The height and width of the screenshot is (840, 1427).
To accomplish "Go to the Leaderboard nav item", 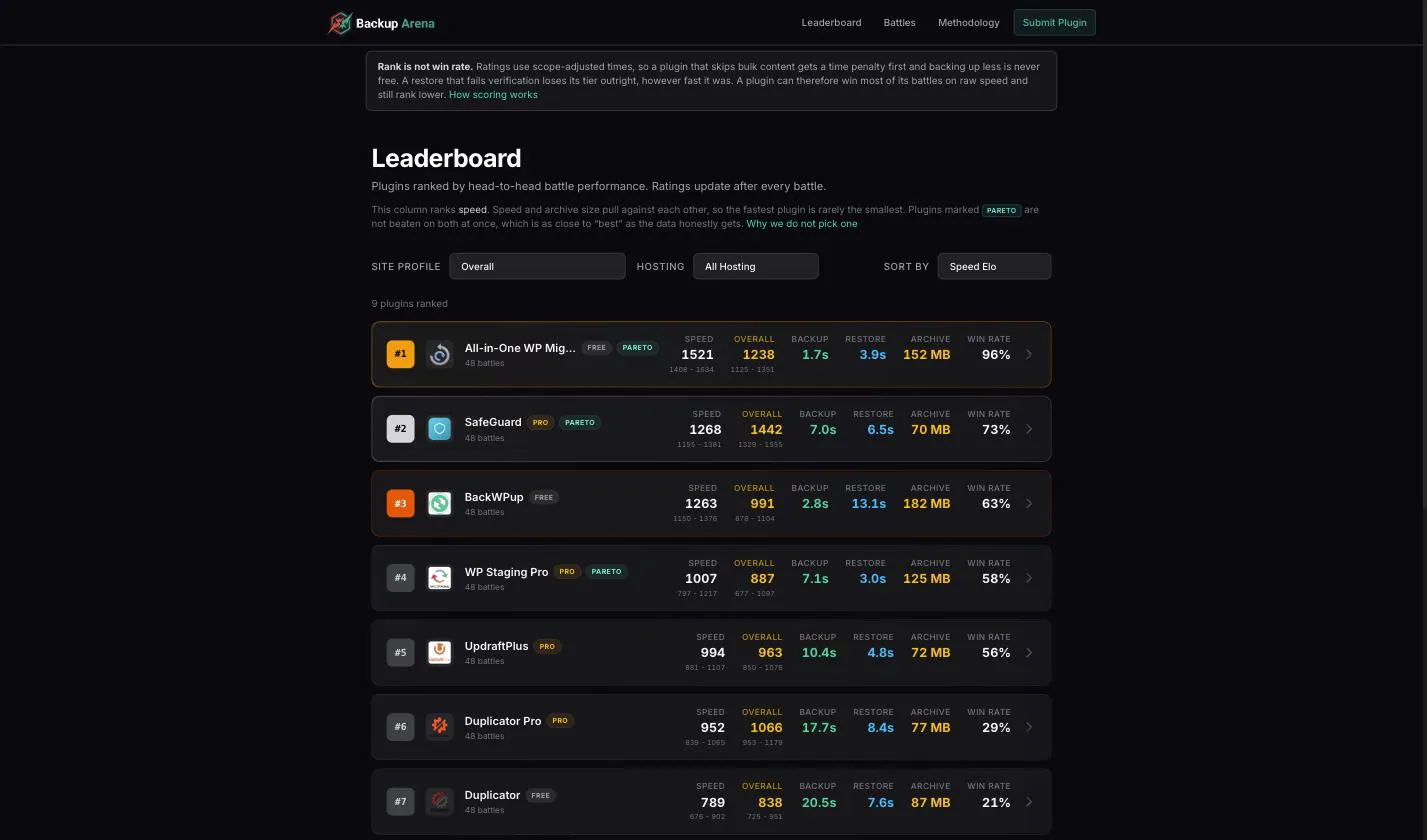I will [x=831, y=22].
